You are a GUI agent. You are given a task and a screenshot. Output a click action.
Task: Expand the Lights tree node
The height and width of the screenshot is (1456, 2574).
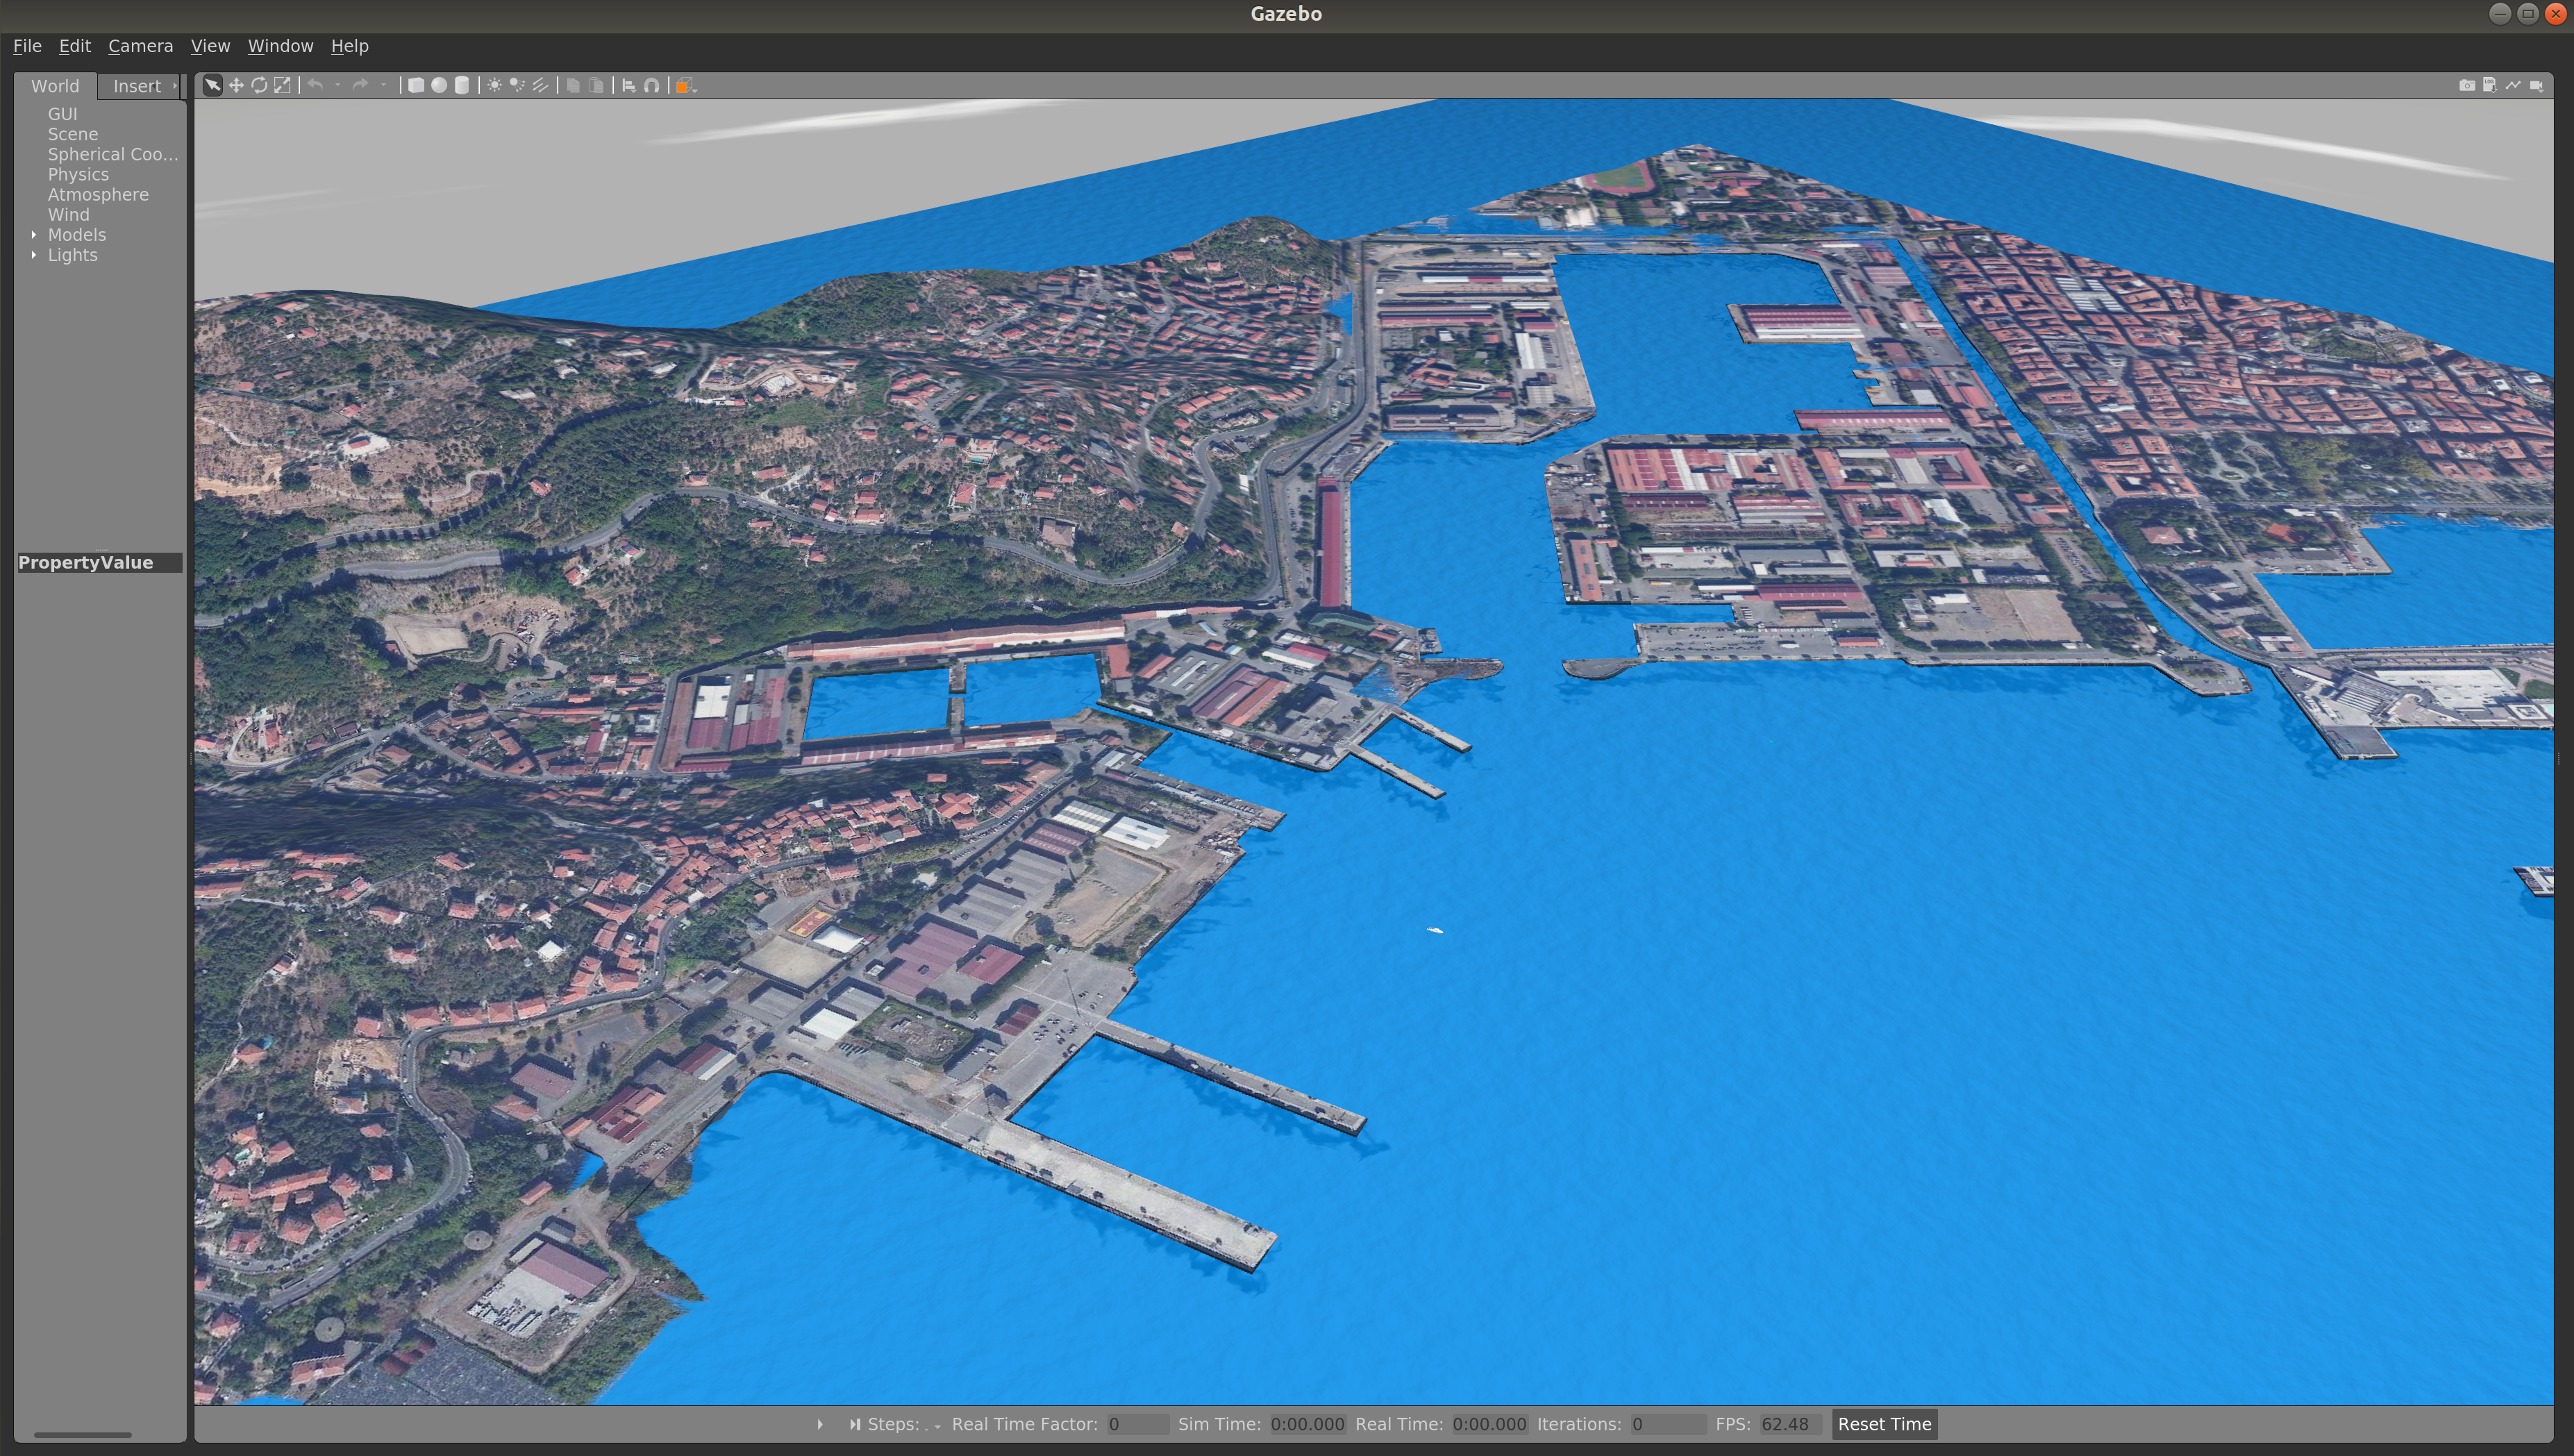click(x=34, y=255)
